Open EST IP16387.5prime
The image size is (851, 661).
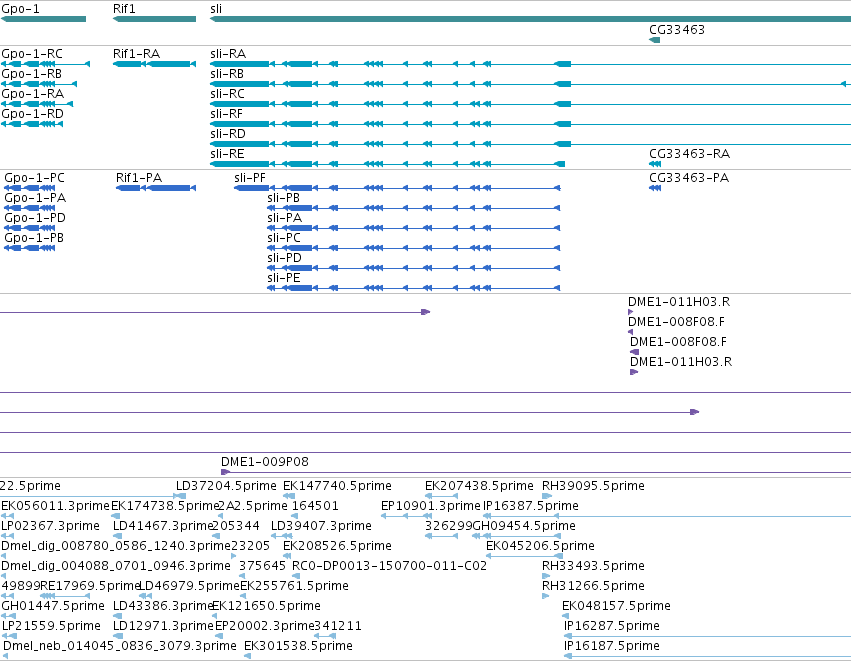[531, 506]
